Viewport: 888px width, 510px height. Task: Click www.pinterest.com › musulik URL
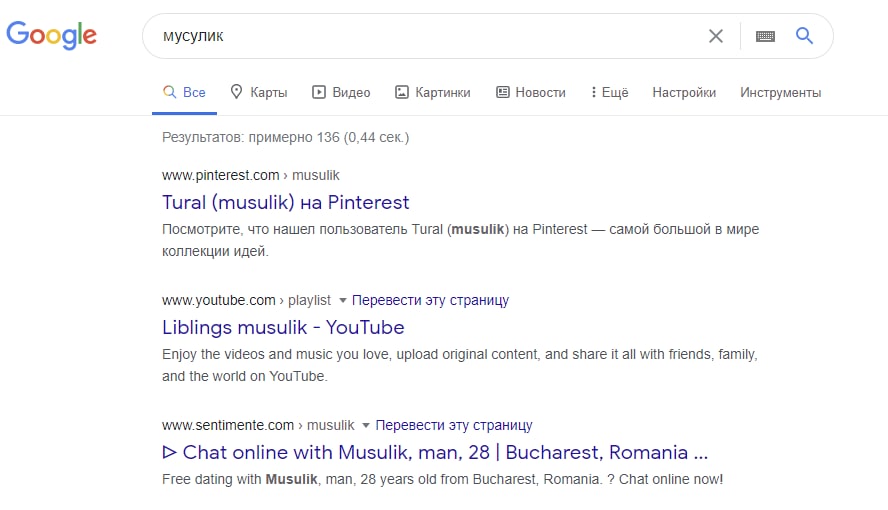pos(251,175)
